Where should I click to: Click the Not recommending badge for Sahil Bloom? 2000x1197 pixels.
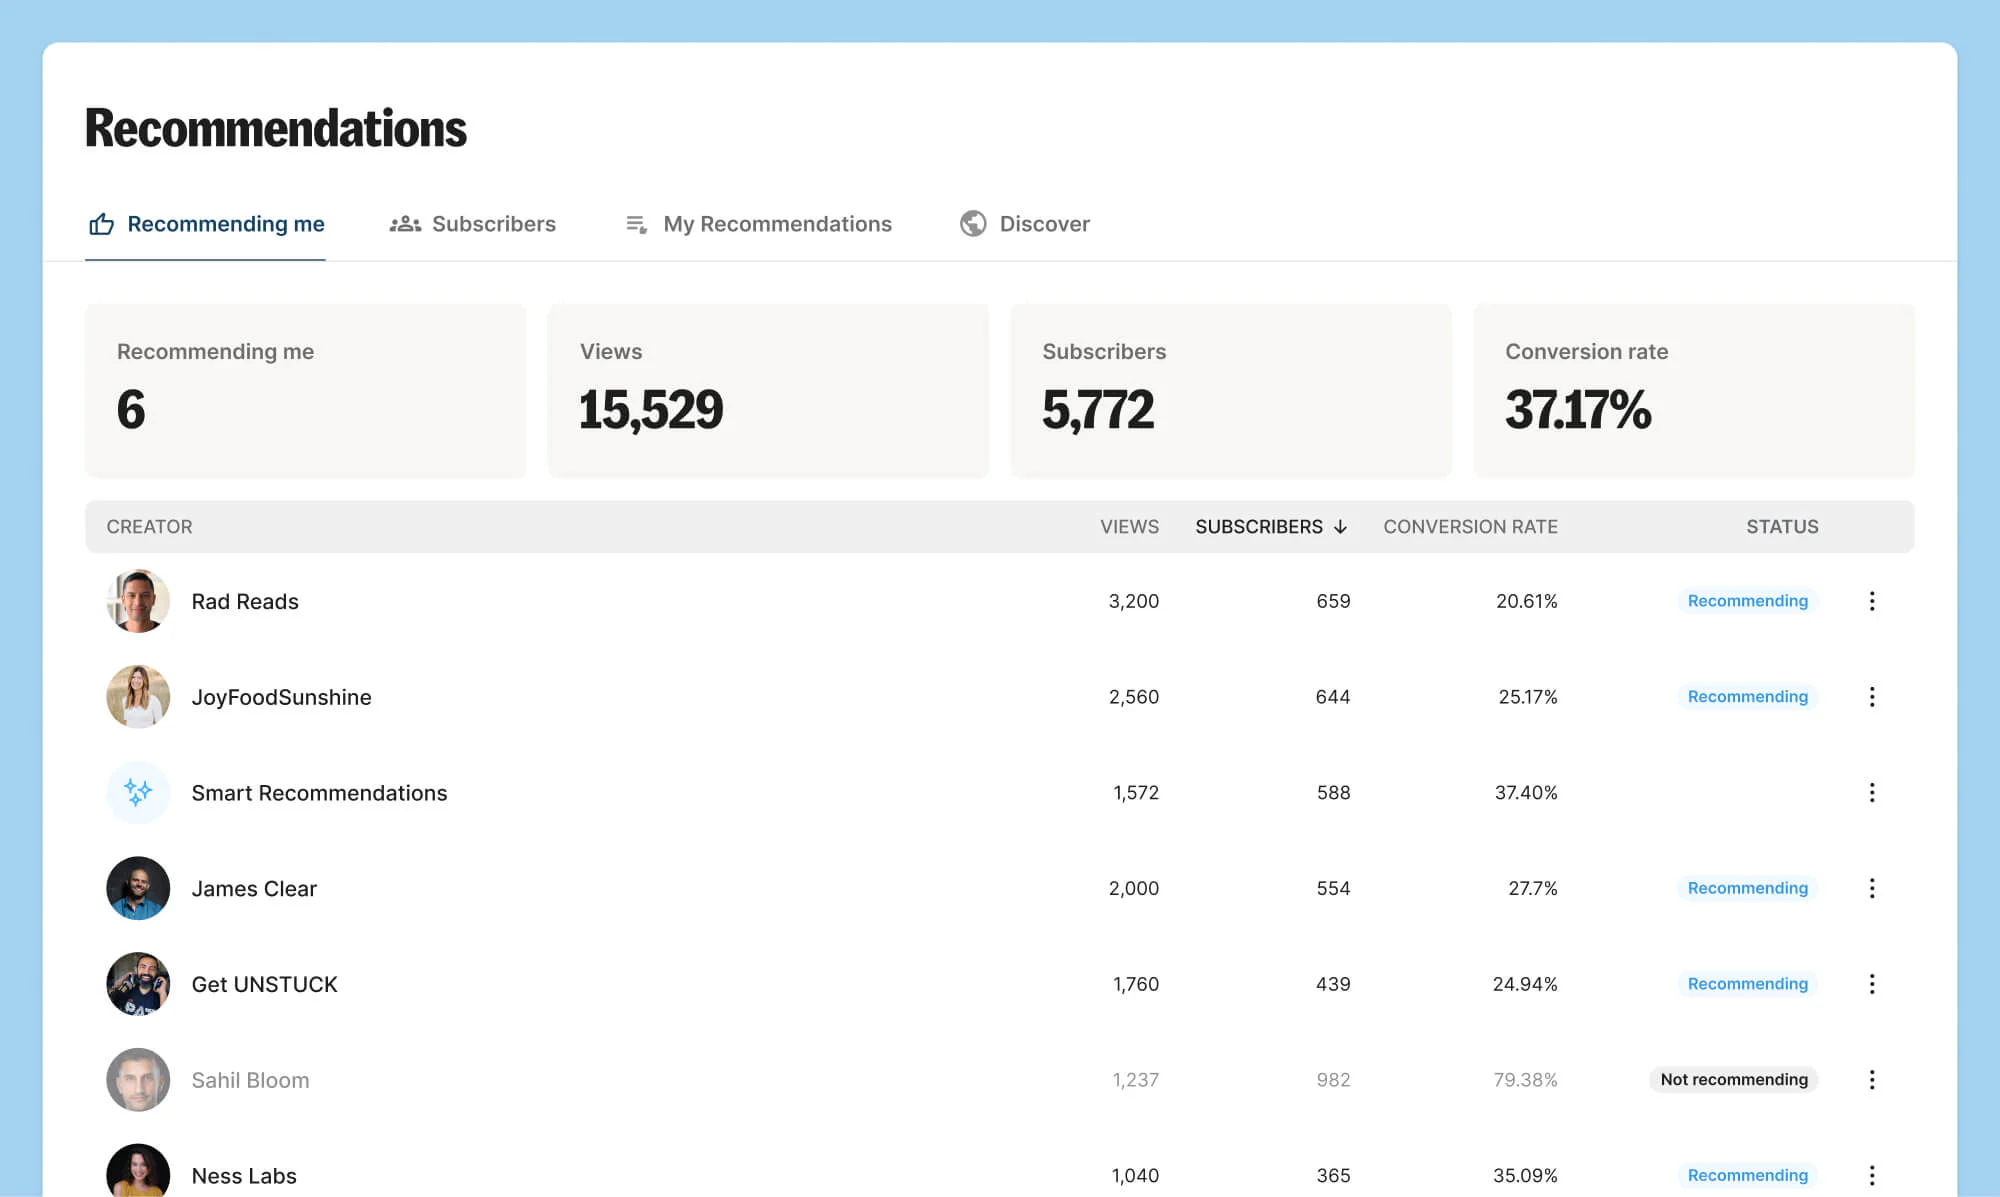[x=1733, y=1080]
